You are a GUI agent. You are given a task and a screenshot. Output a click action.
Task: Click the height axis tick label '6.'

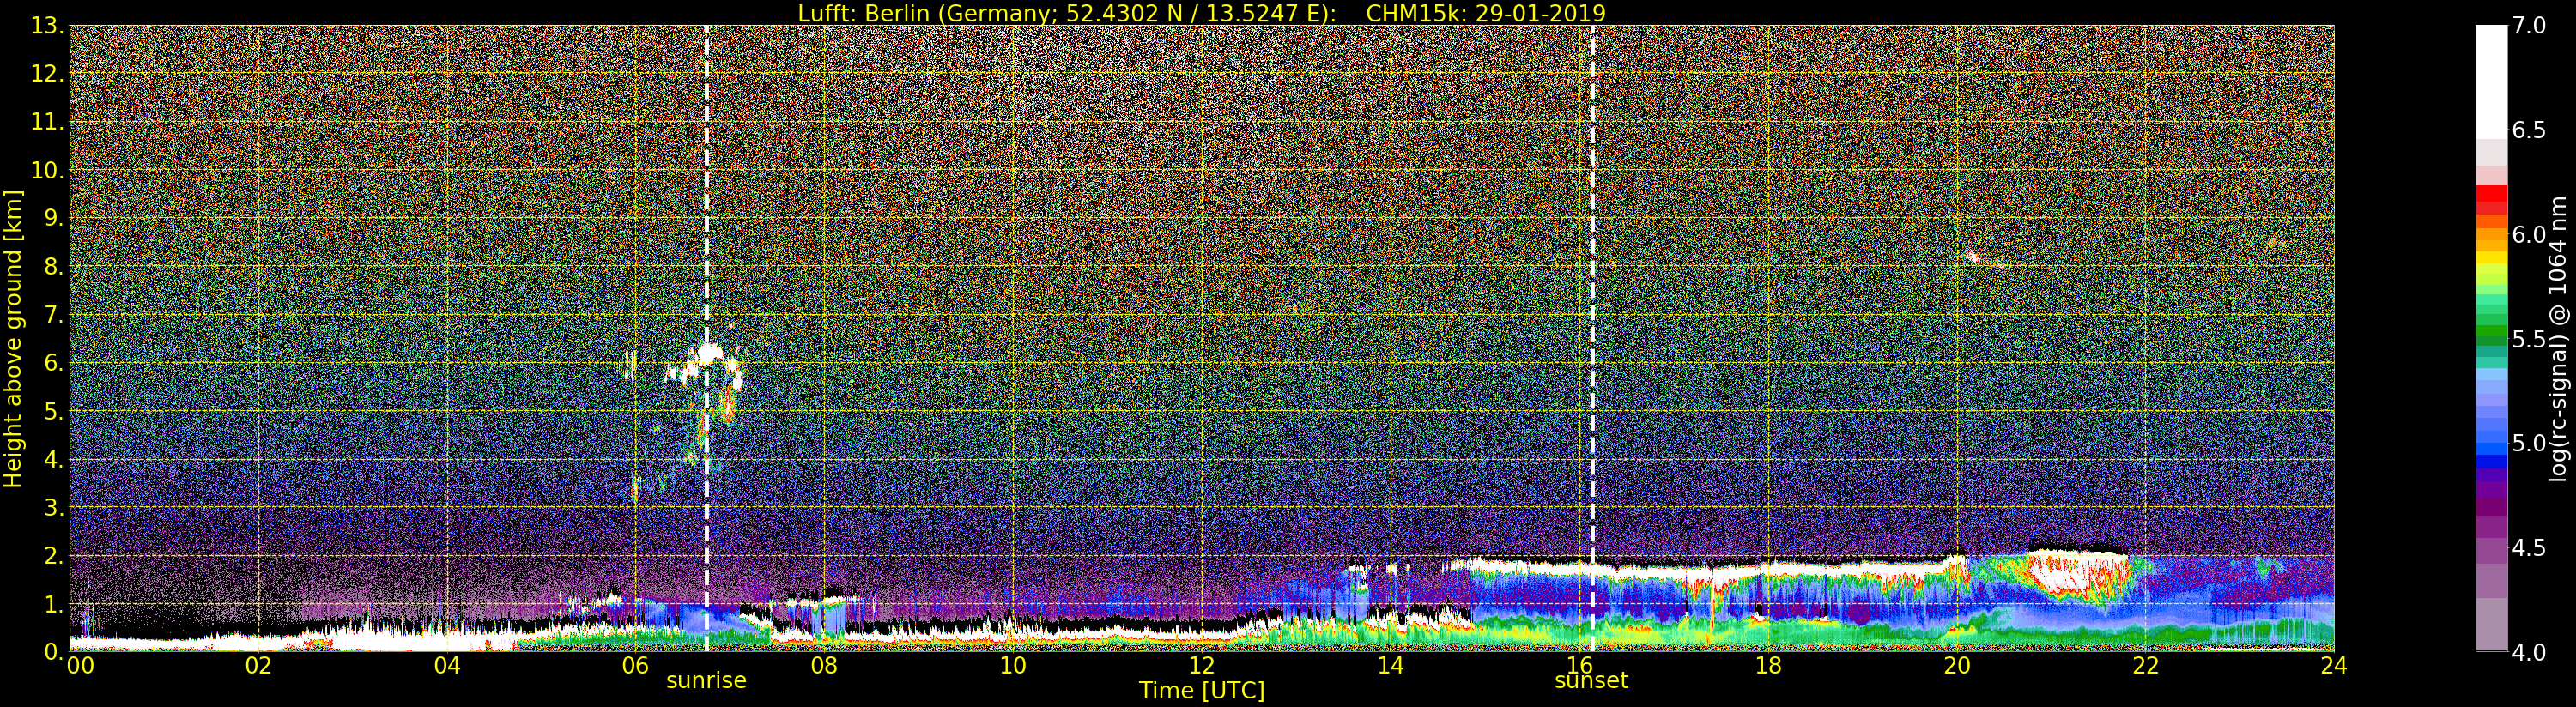coord(54,363)
